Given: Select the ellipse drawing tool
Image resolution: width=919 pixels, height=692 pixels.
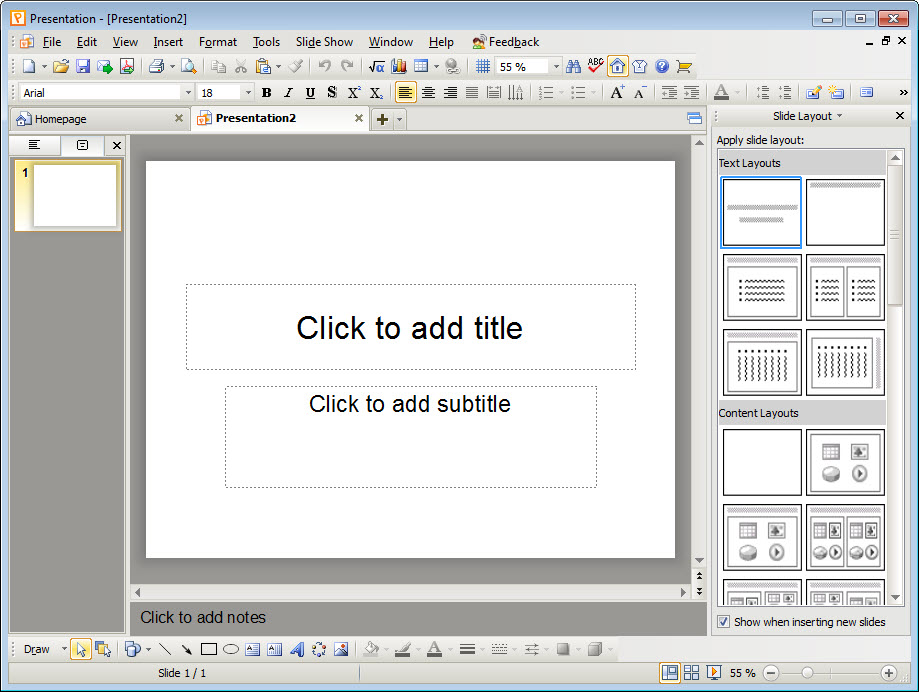Looking at the screenshot, I should (x=230, y=649).
